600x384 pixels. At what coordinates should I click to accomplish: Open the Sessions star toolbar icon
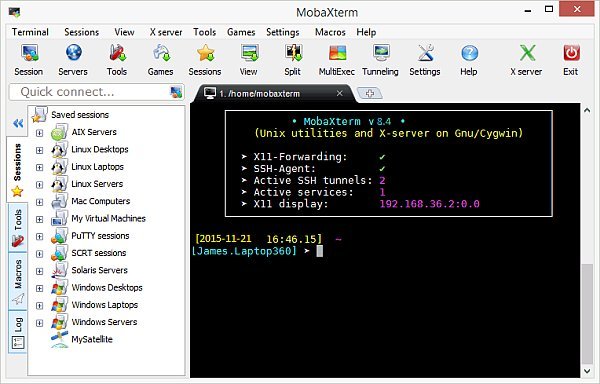pos(205,53)
